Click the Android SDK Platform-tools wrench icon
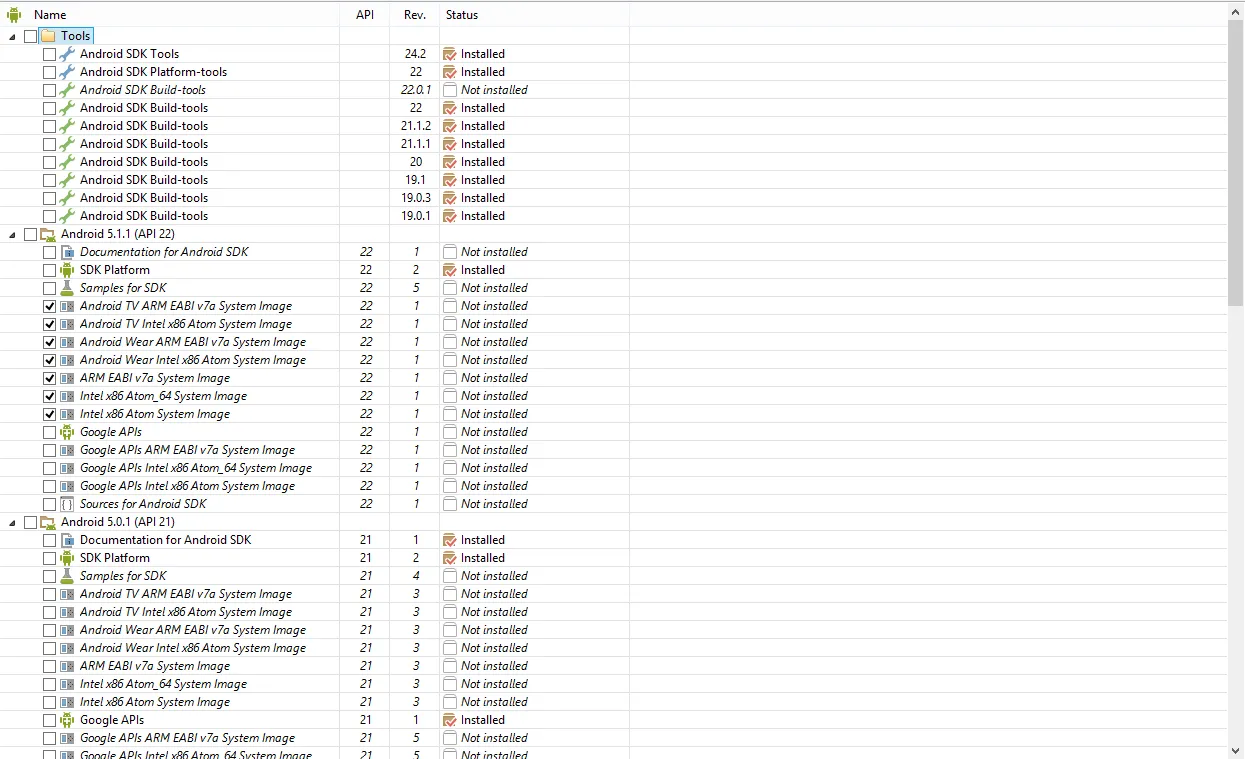Viewport: 1245px width, 759px height. pos(67,72)
